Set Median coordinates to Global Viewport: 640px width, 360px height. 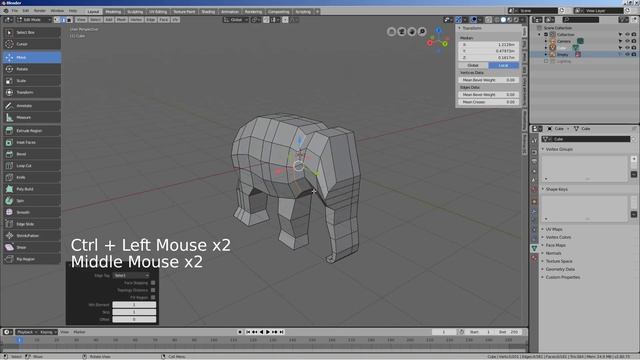click(x=473, y=65)
